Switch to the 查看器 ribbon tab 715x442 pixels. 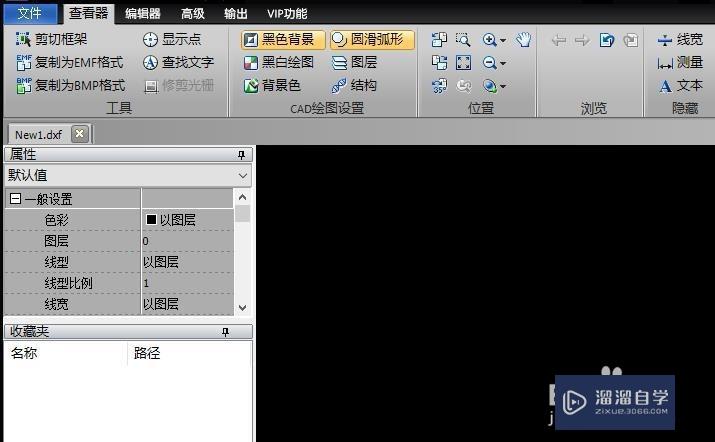coord(88,13)
